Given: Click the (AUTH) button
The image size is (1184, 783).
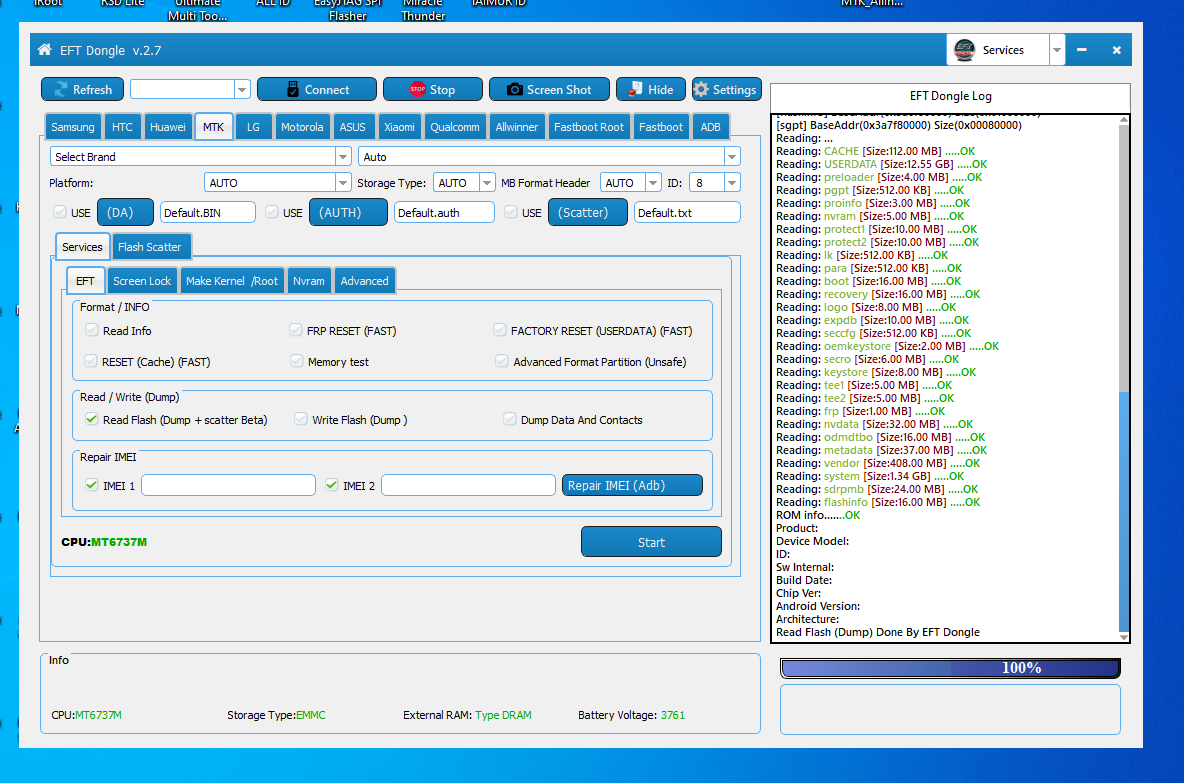Looking at the screenshot, I should (x=348, y=212).
